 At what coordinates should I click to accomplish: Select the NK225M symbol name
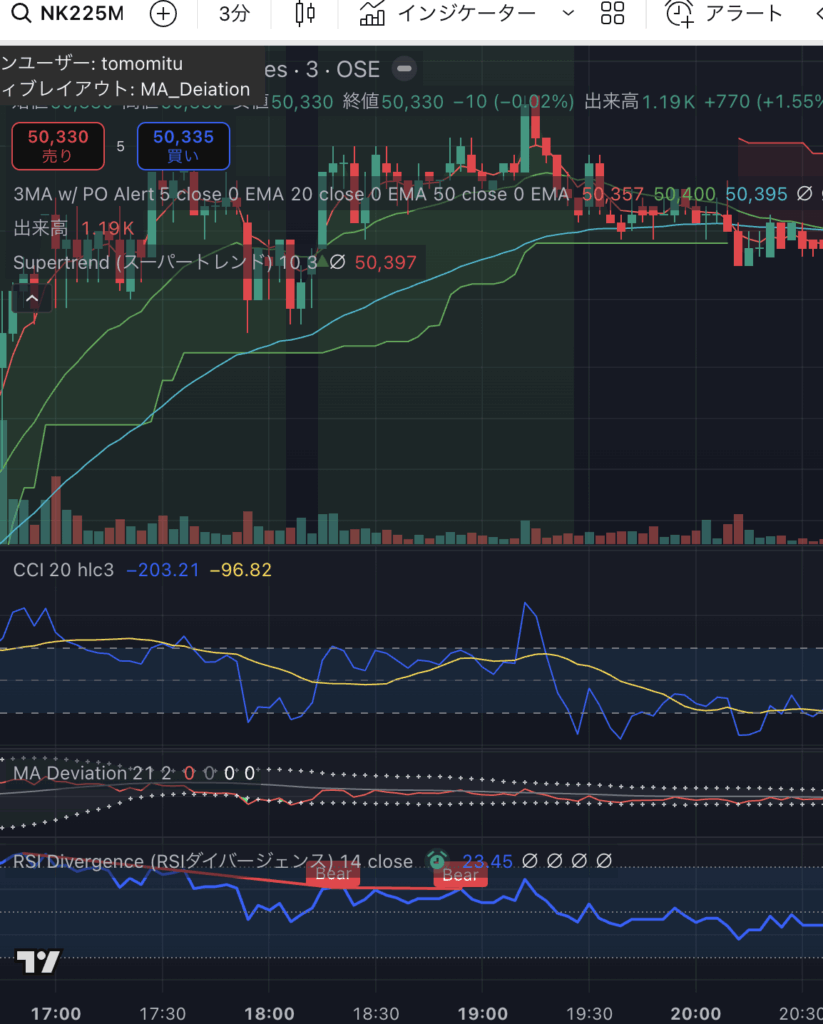click(x=82, y=14)
